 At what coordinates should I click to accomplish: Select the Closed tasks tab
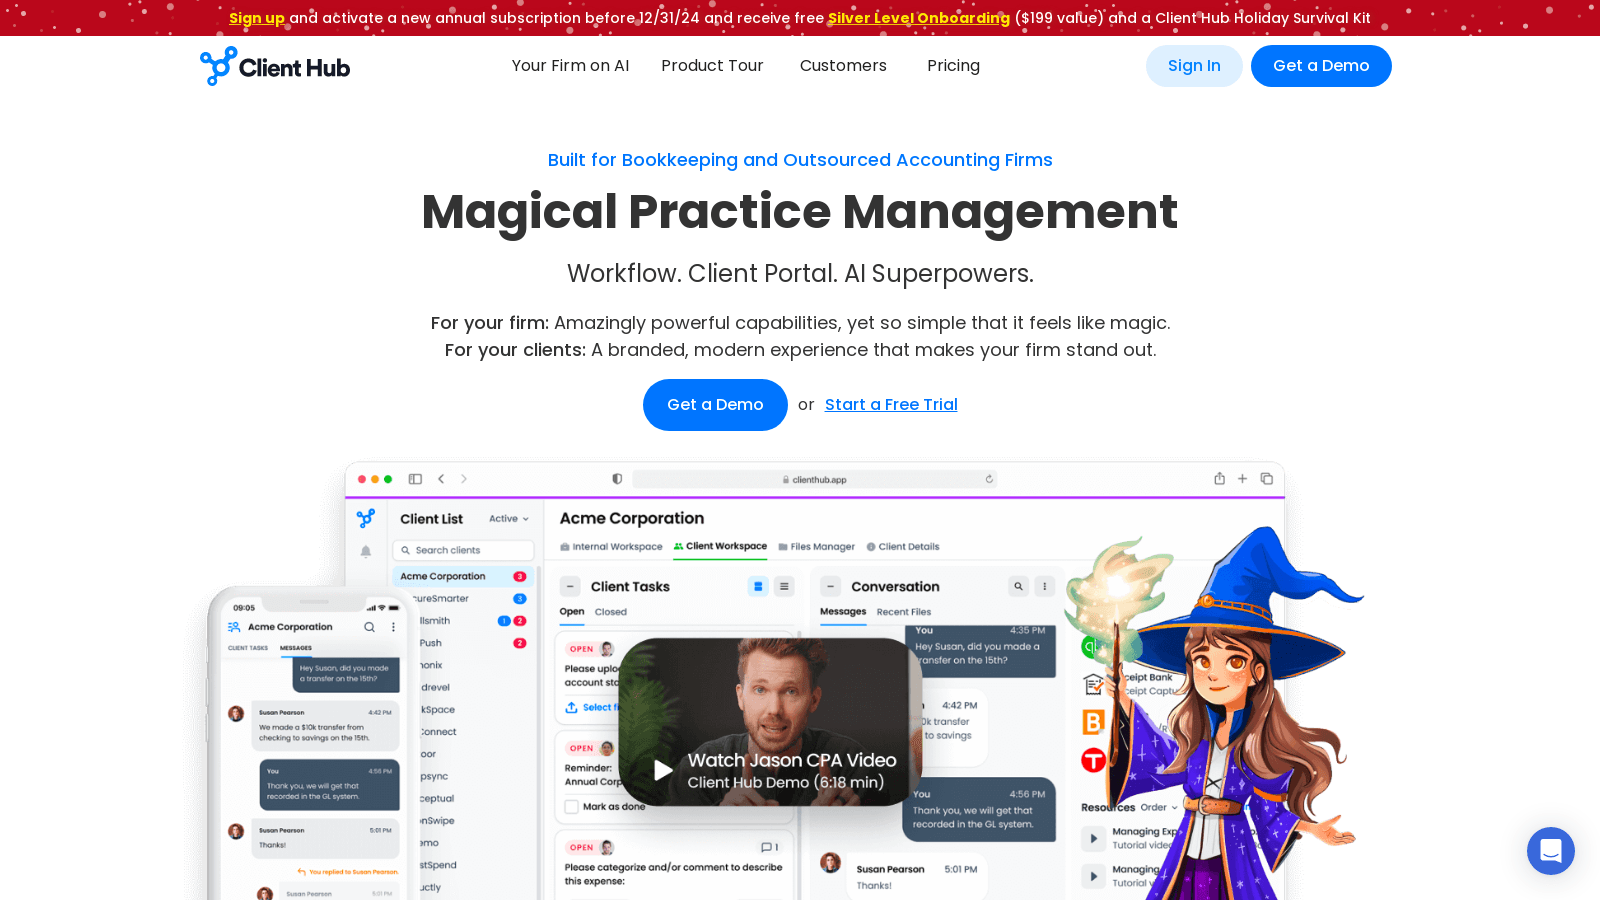(611, 612)
